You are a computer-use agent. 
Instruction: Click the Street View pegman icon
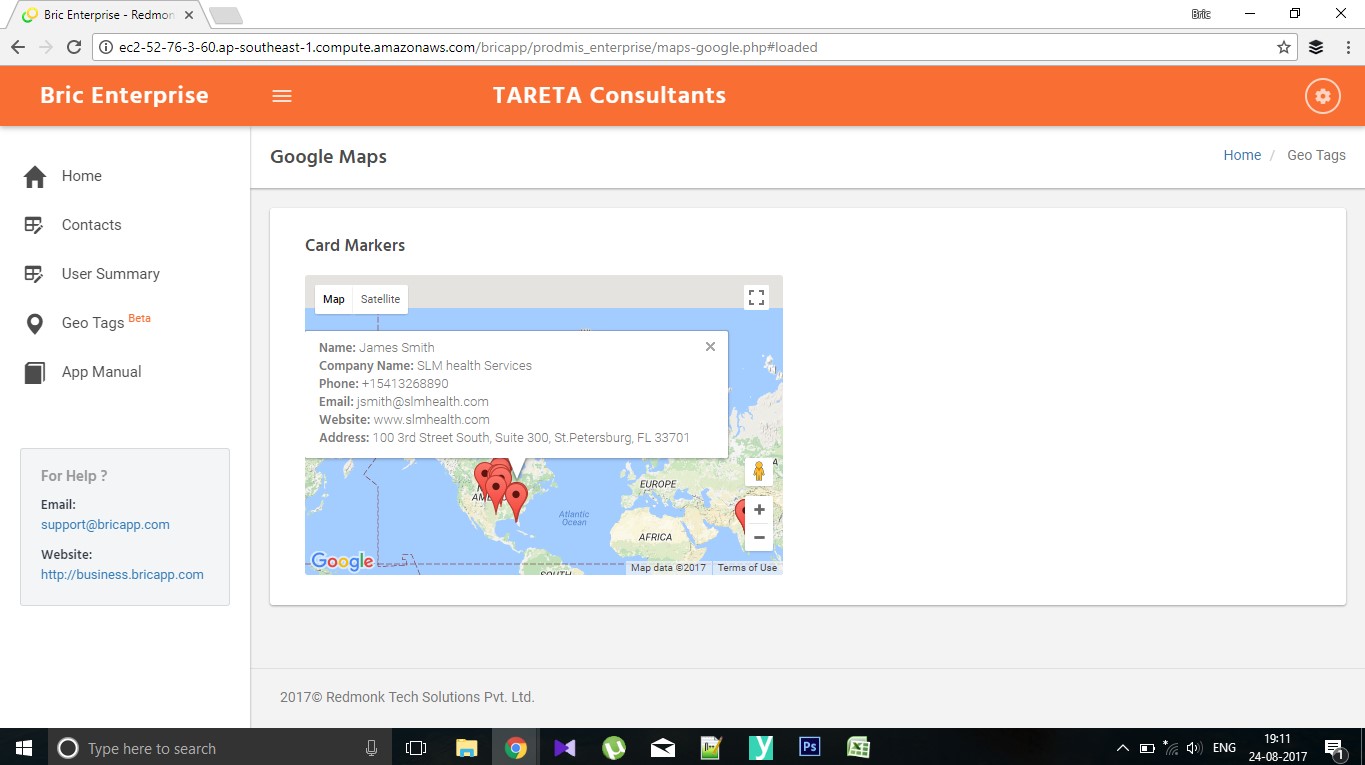pos(758,471)
